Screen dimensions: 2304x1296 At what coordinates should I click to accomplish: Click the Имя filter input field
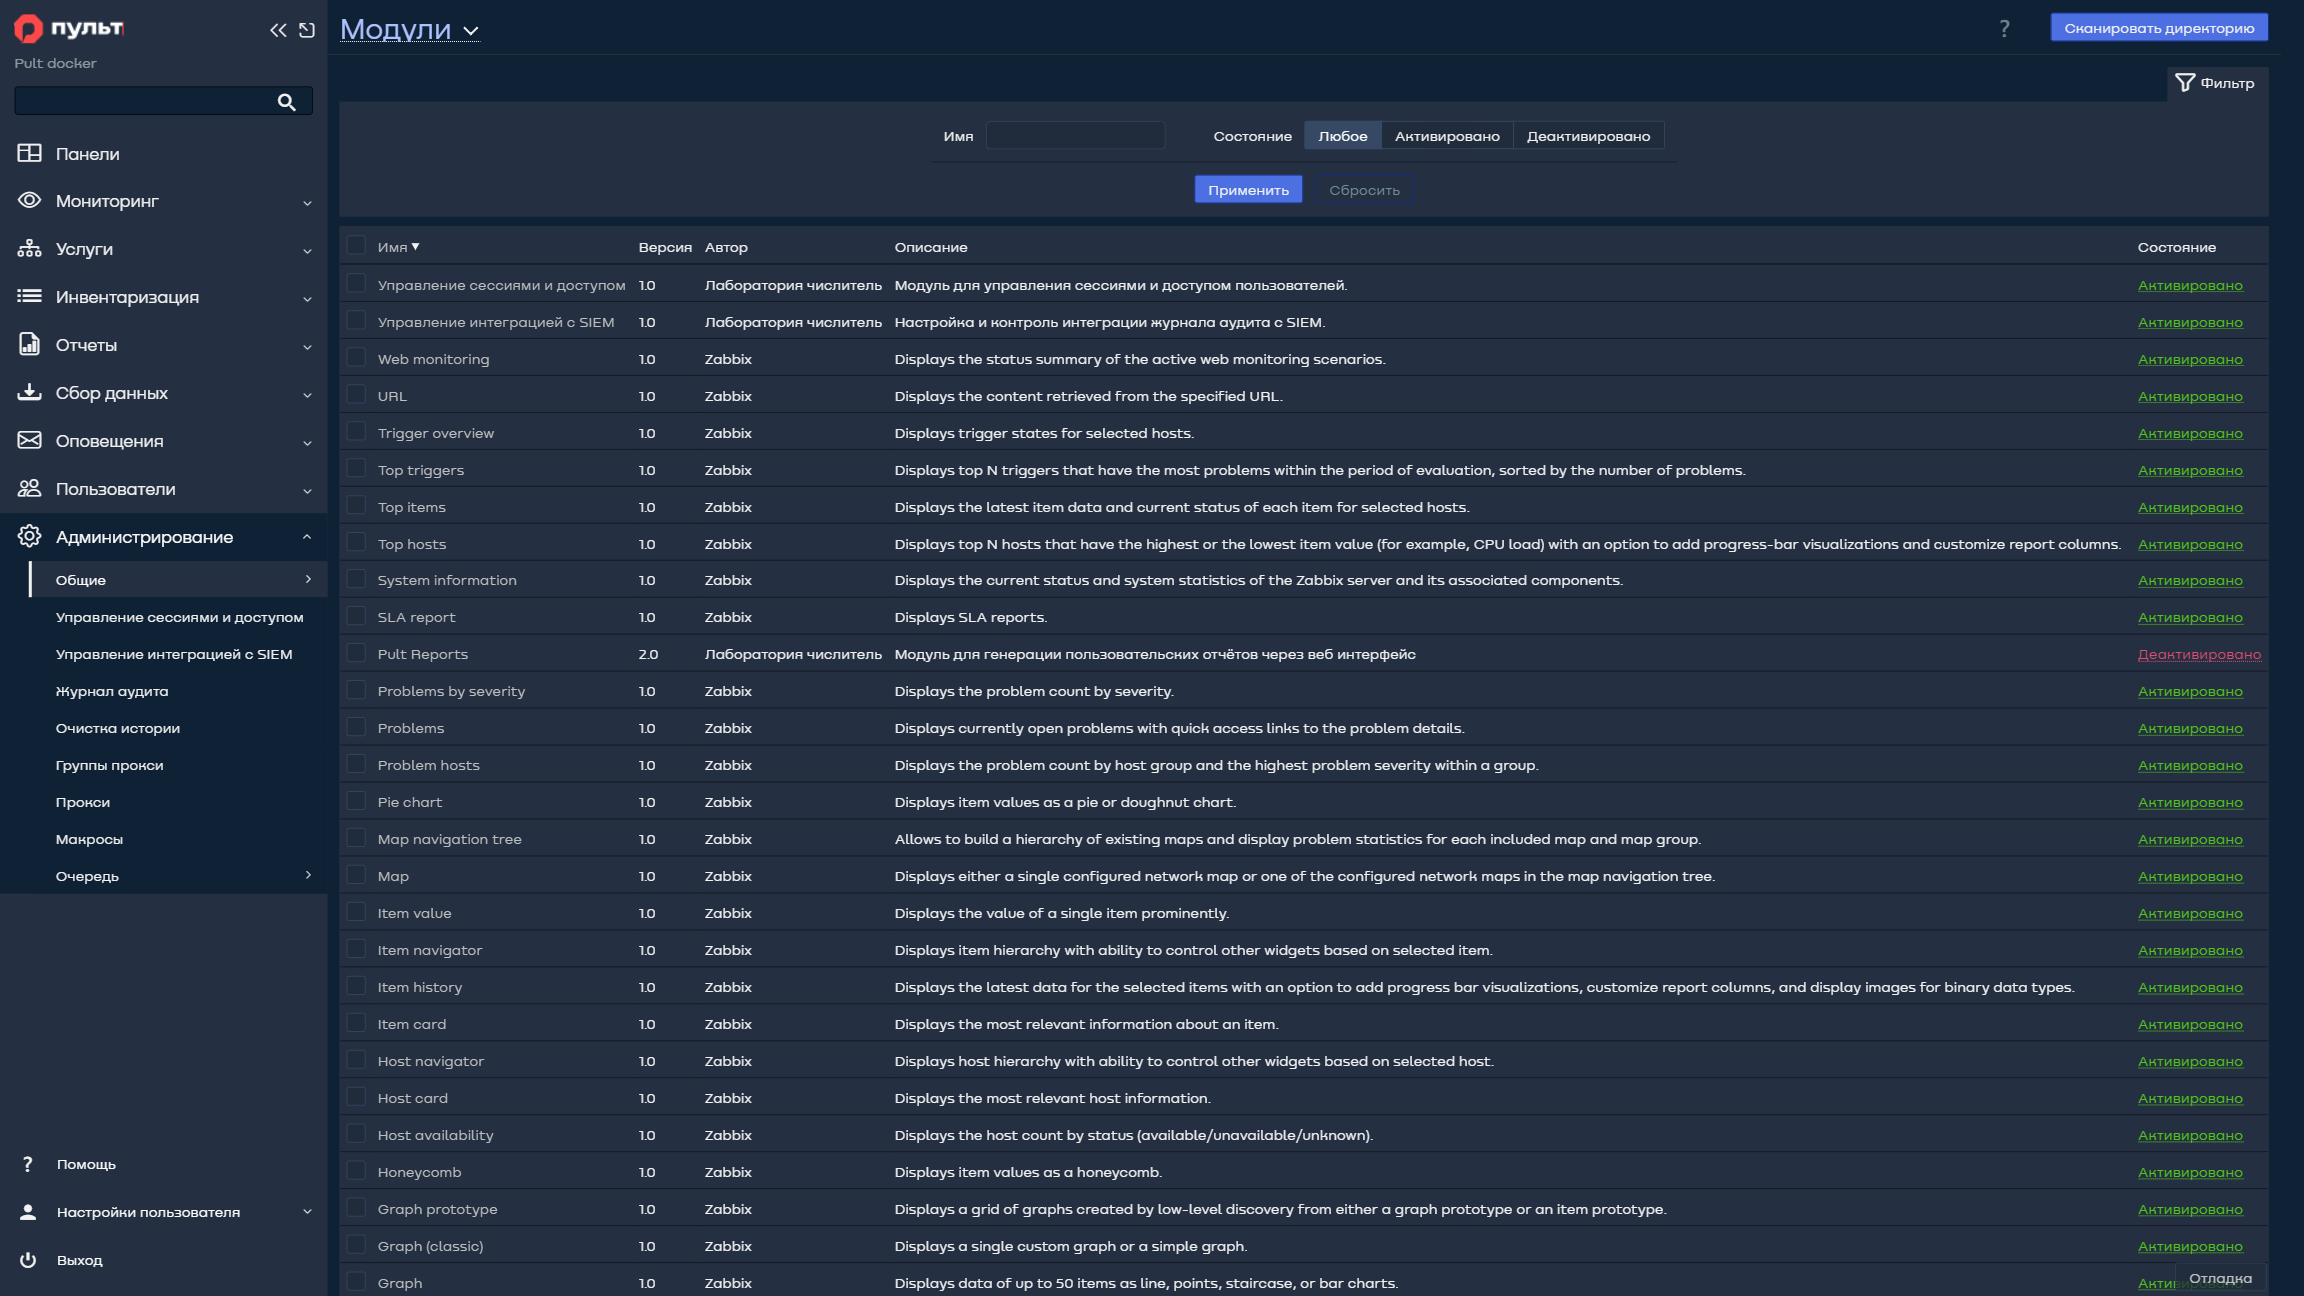pyautogui.click(x=1075, y=136)
